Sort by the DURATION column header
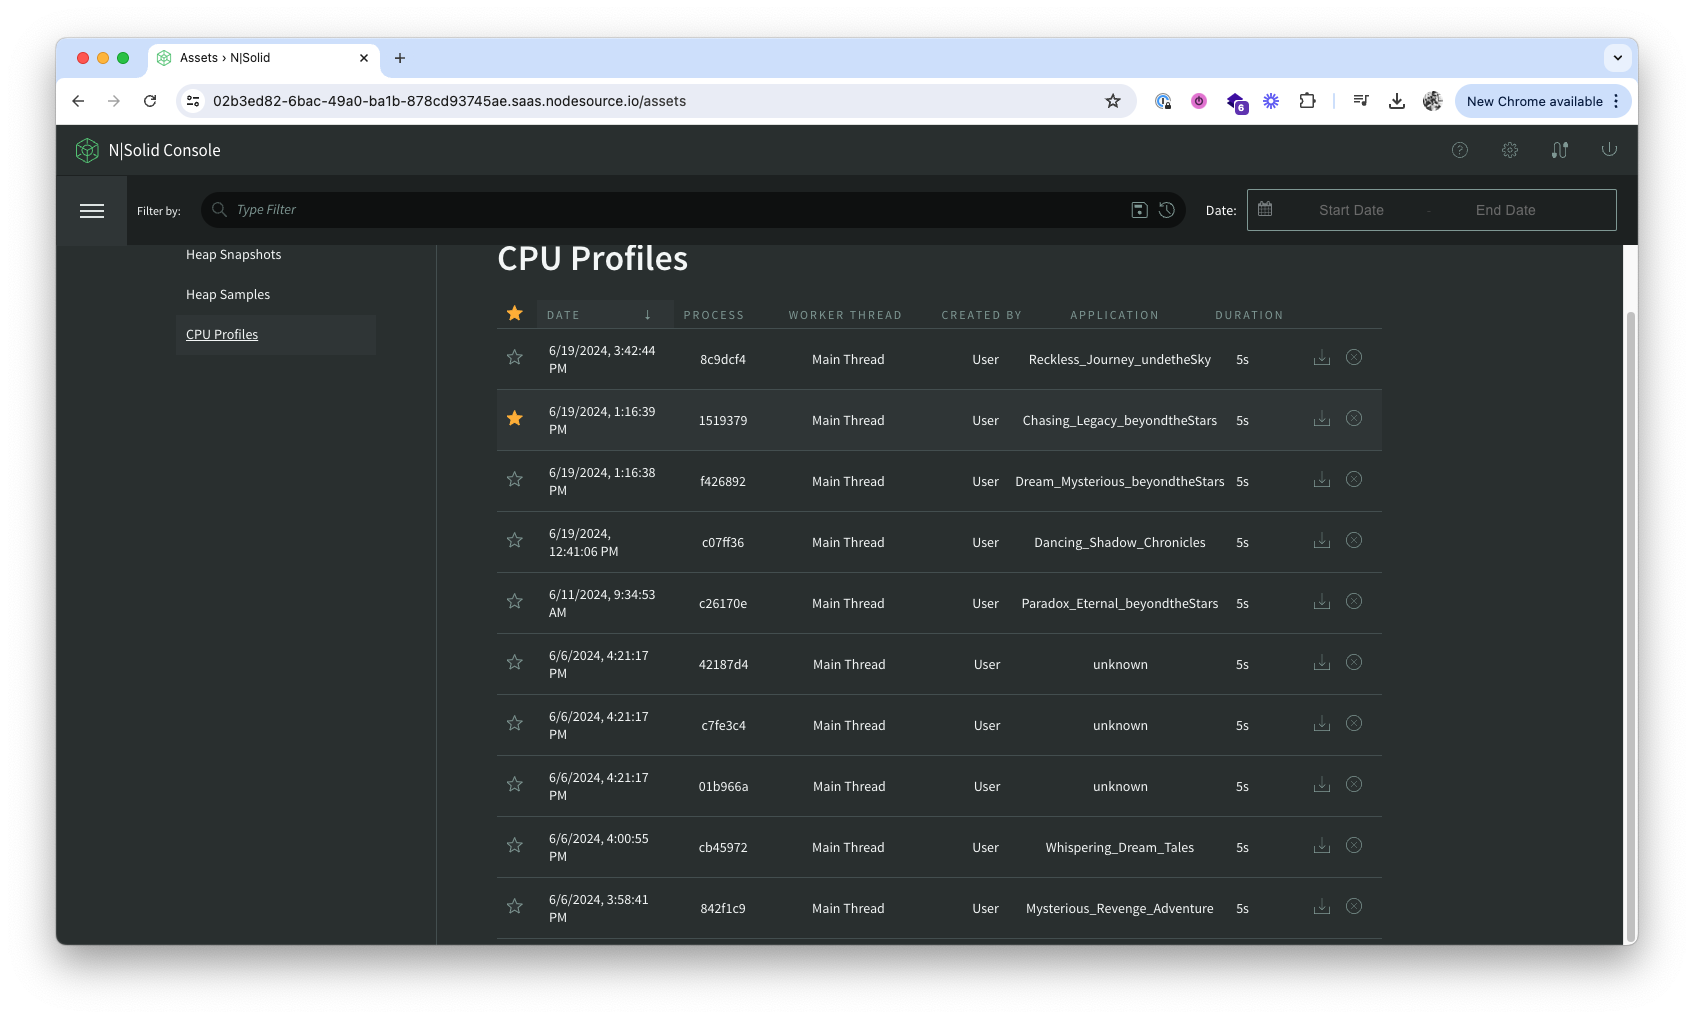The image size is (1694, 1019). tap(1249, 315)
